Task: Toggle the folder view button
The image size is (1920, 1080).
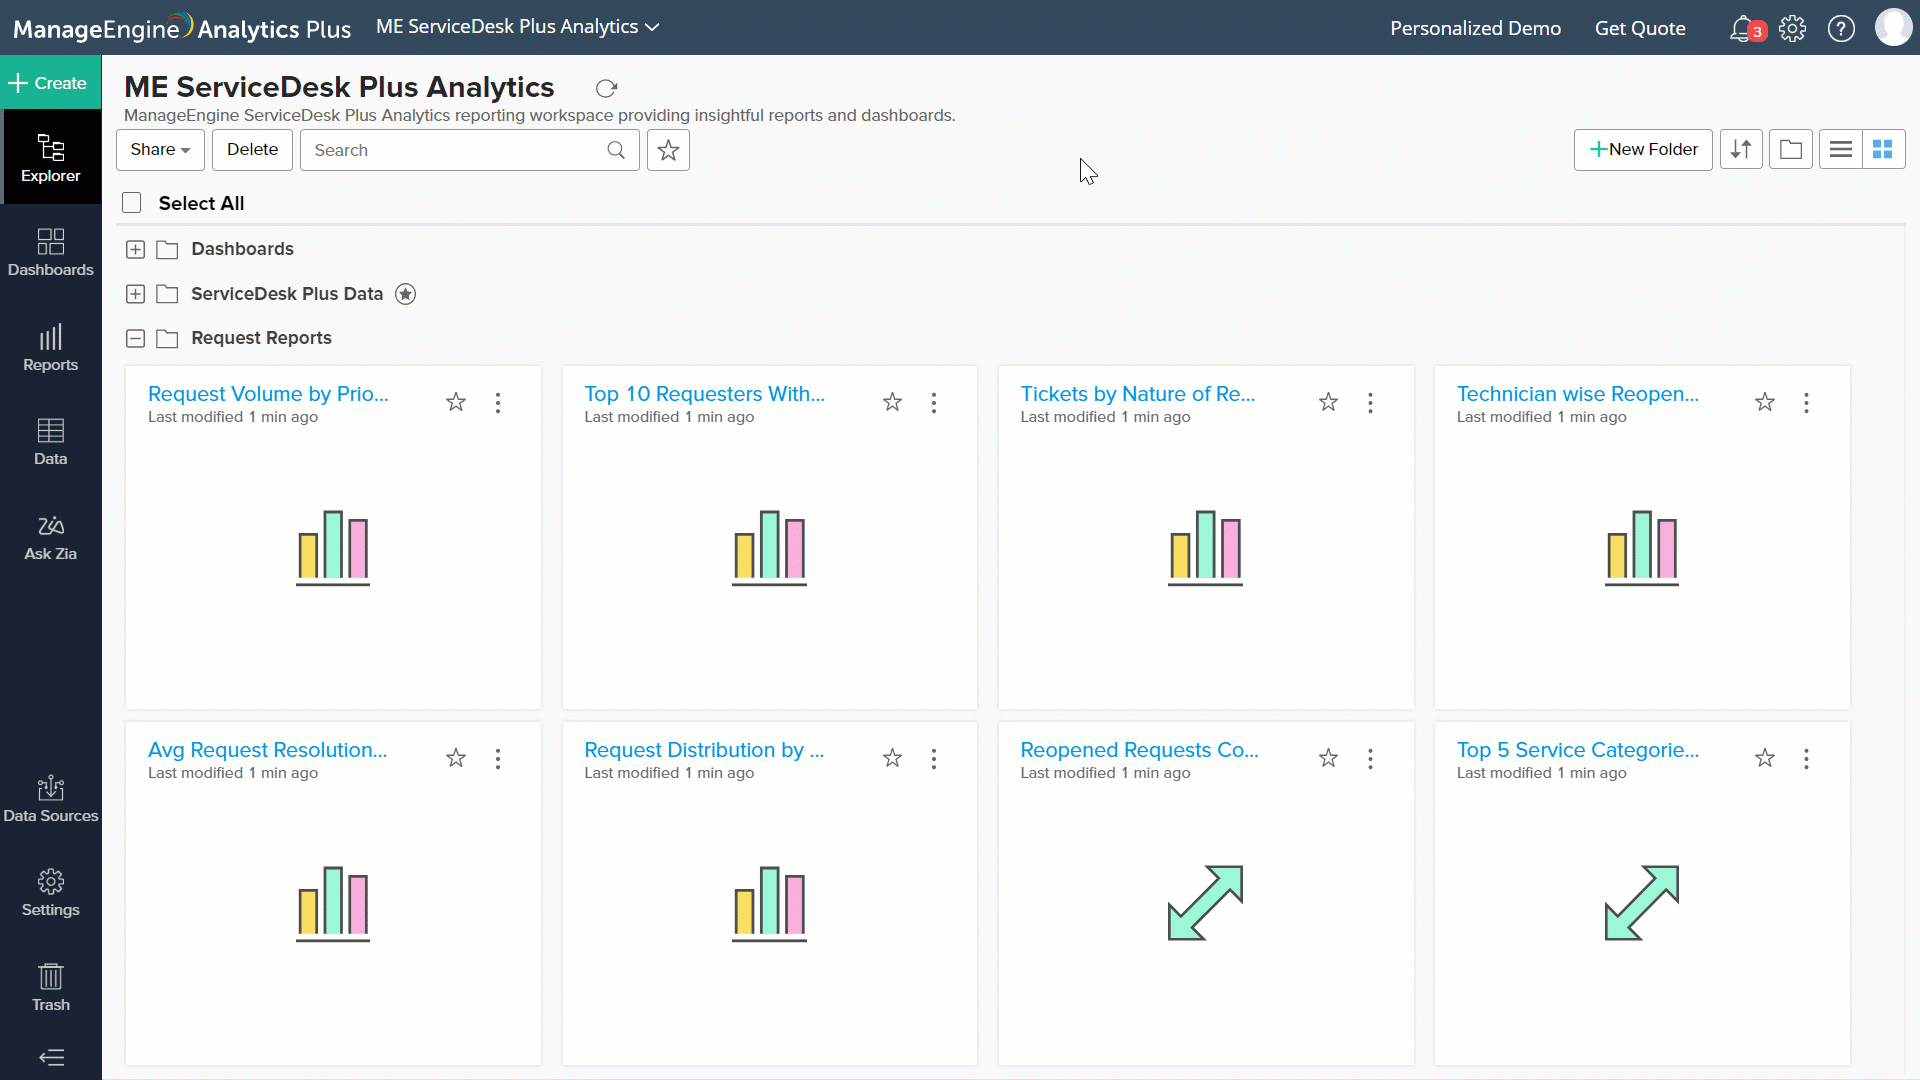Action: [x=1791, y=149]
